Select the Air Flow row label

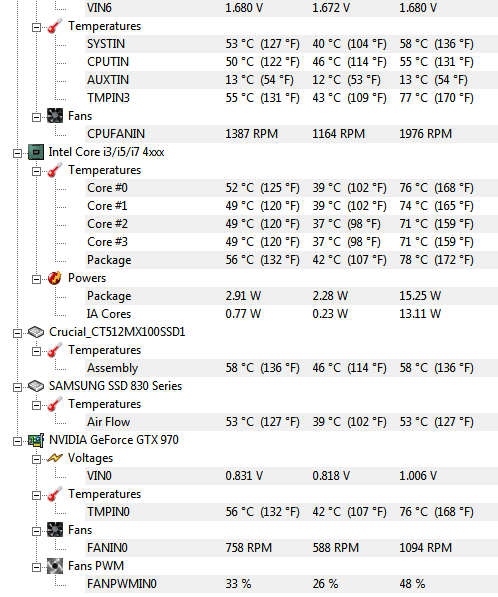(x=109, y=422)
